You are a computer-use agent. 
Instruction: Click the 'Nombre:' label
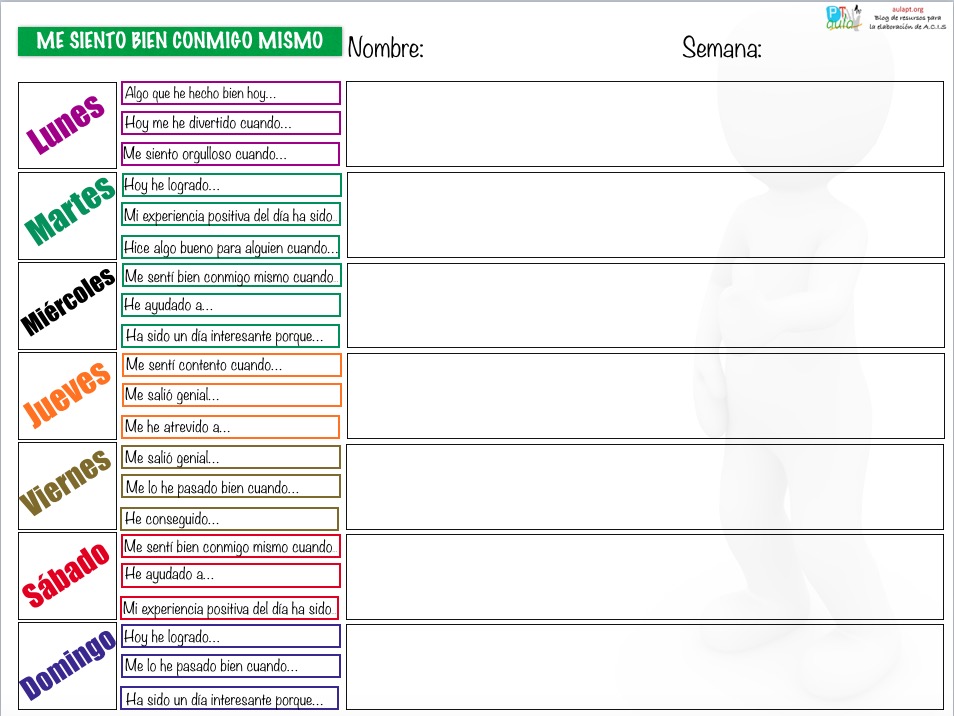pyautogui.click(x=386, y=47)
